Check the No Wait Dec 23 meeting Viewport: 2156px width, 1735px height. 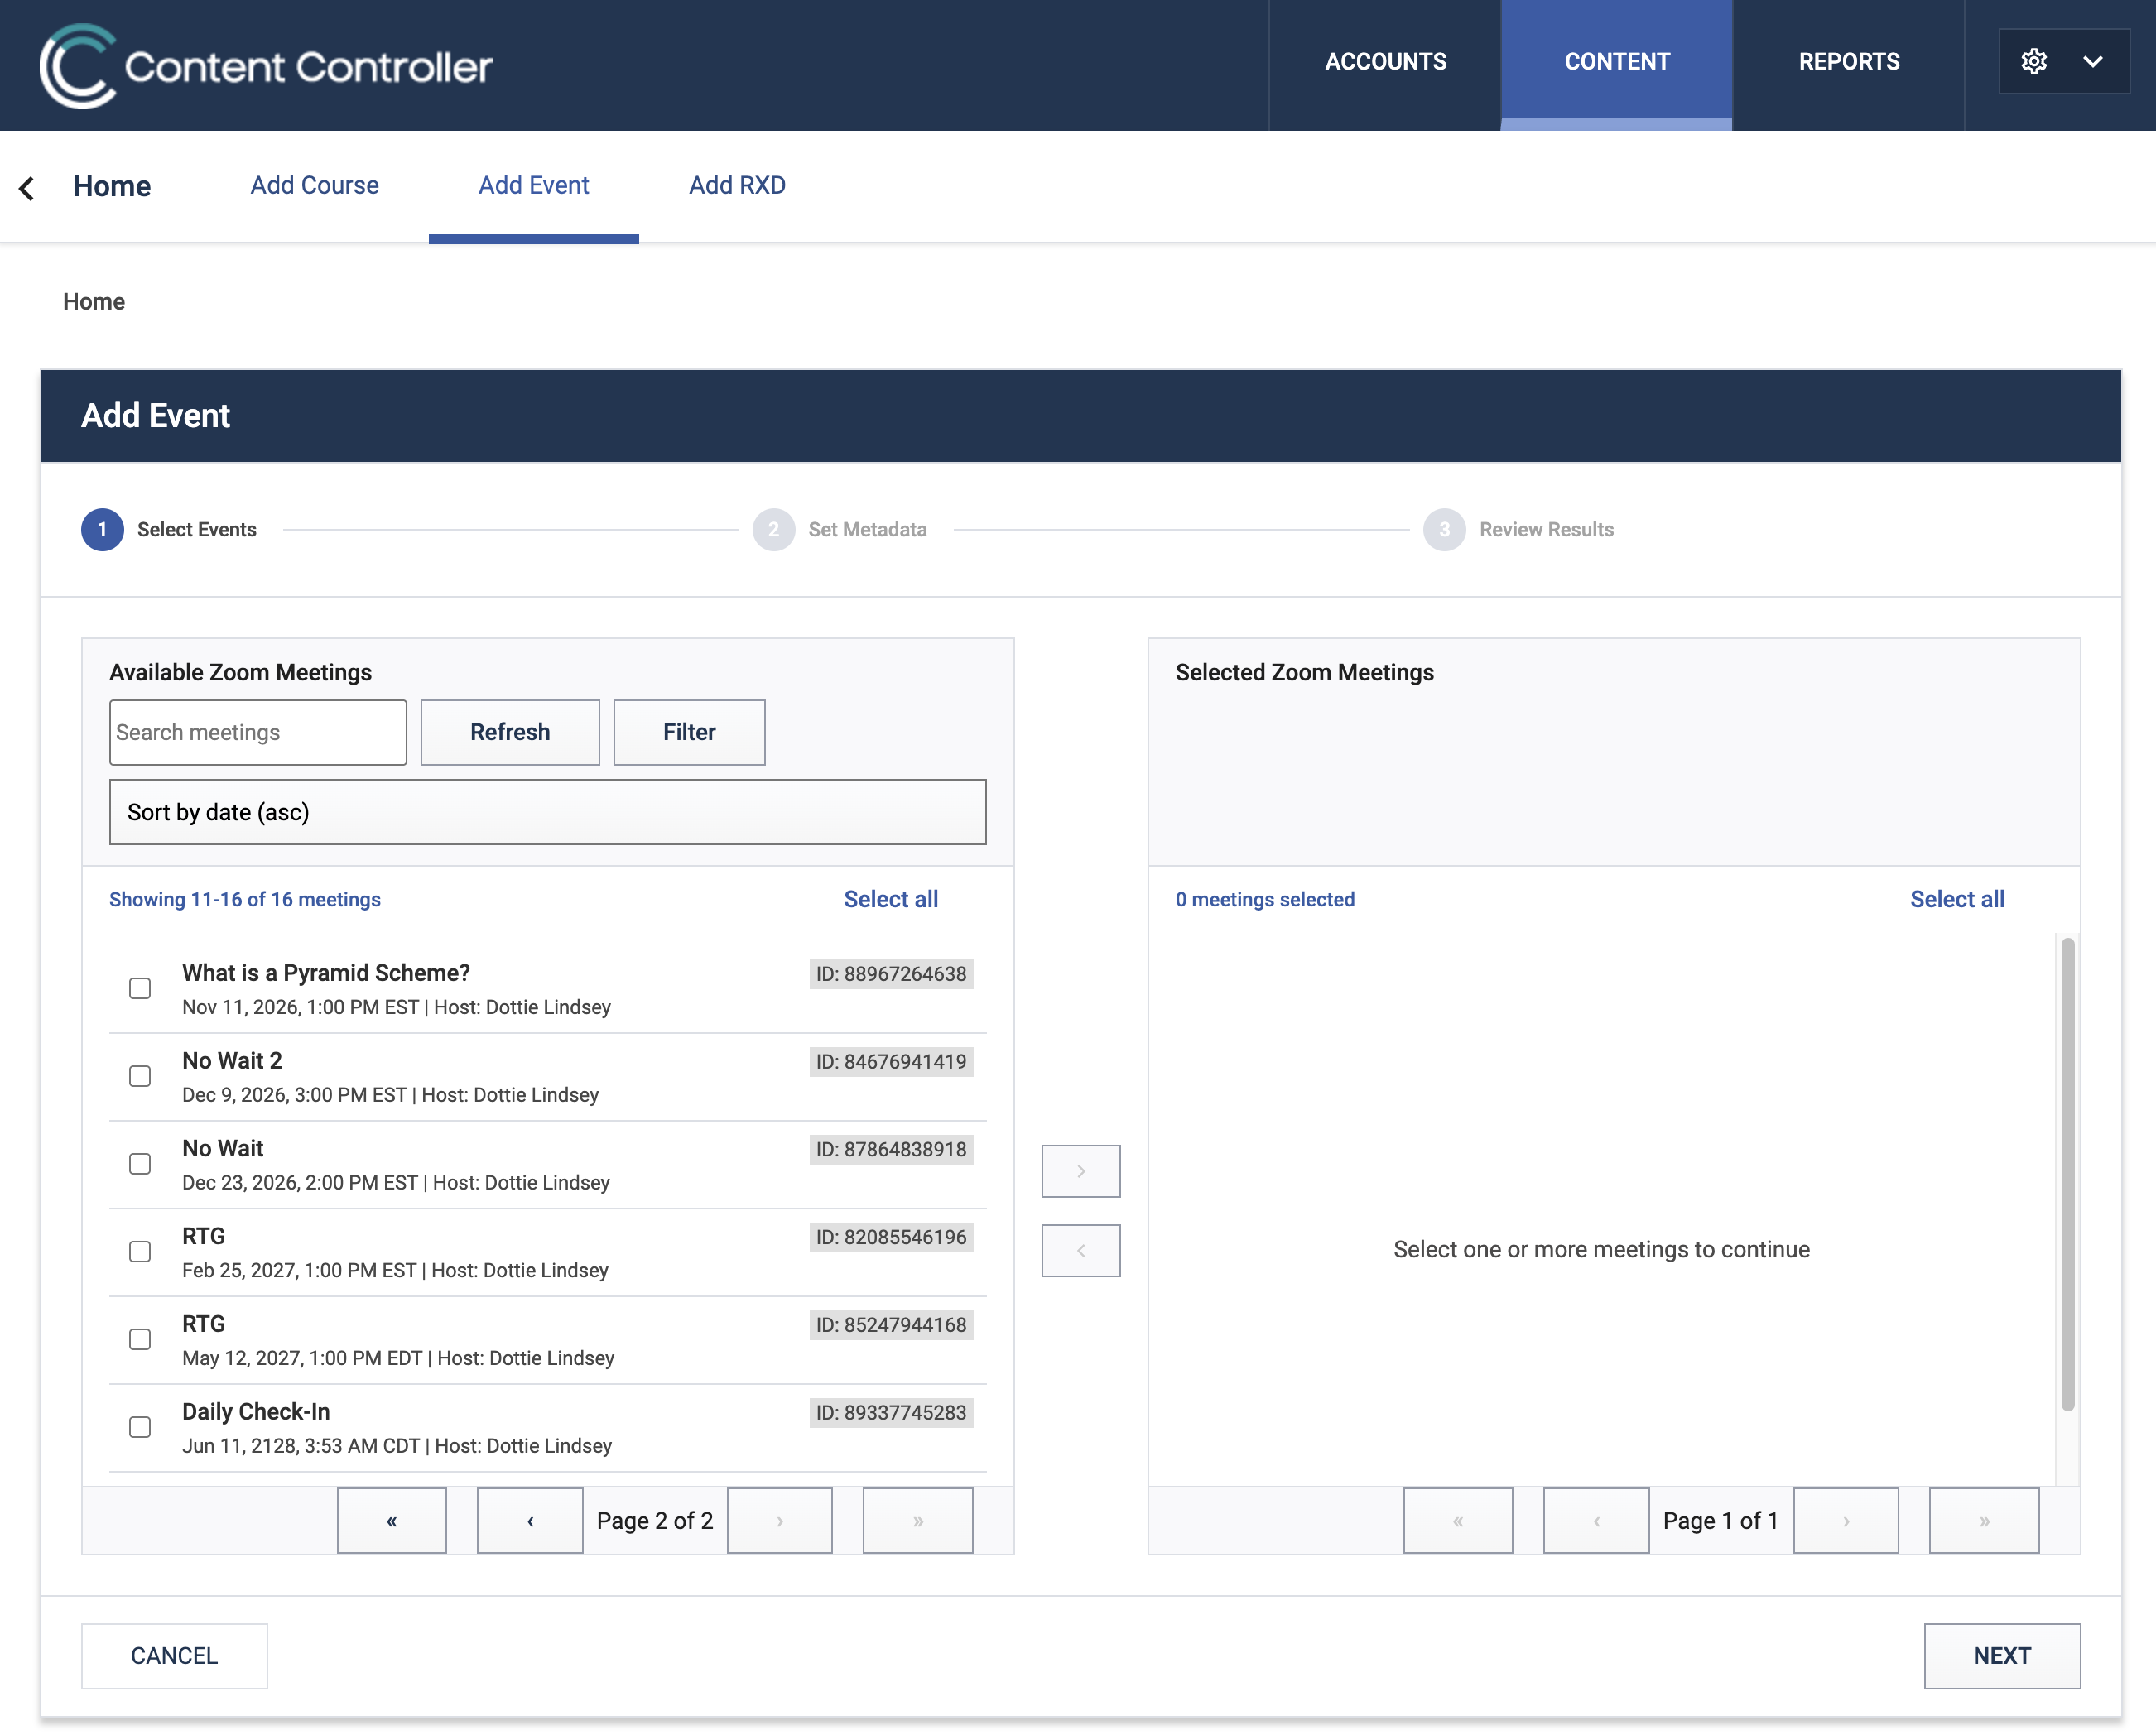140,1164
